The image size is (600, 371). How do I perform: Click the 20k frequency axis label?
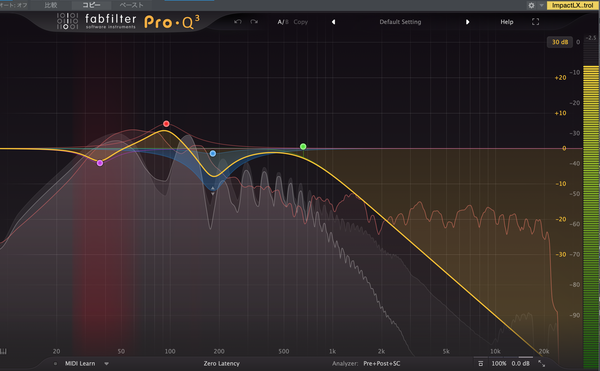[543, 351]
